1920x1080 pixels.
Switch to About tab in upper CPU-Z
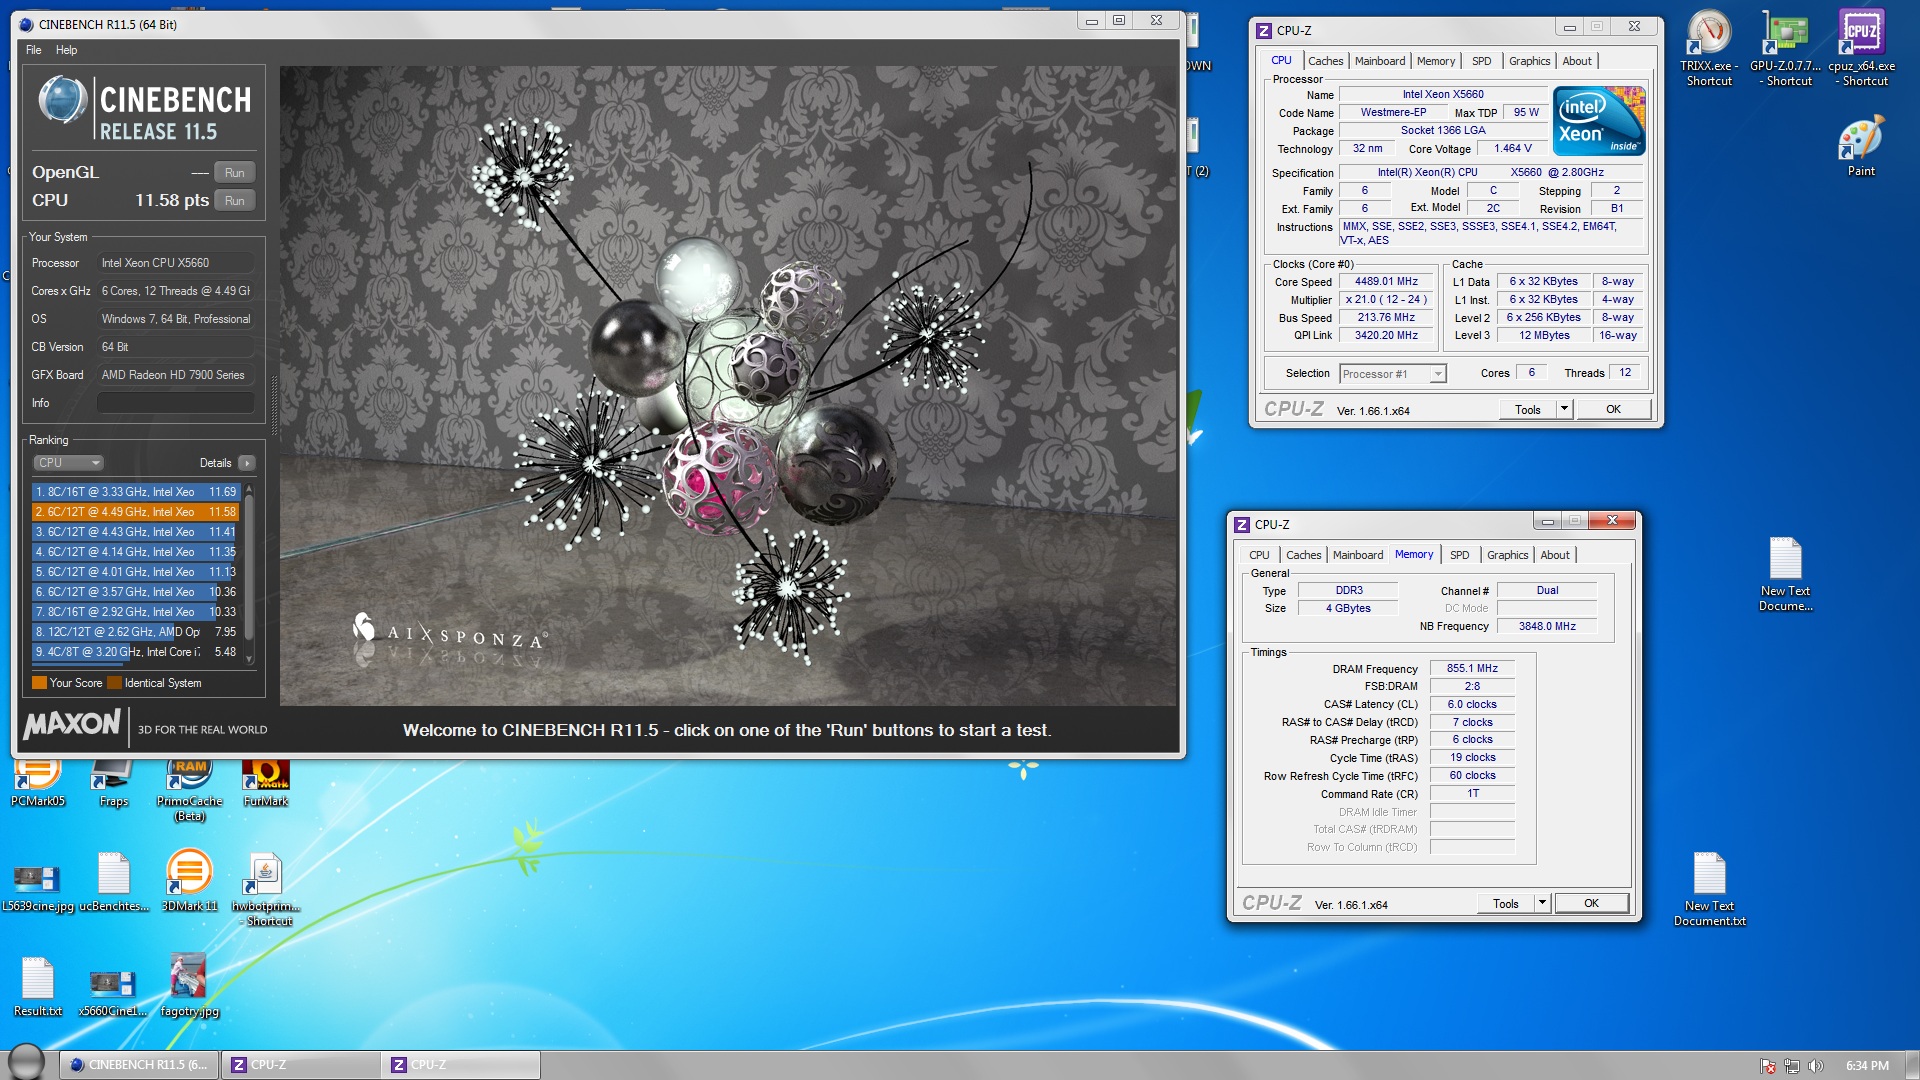1577,61
